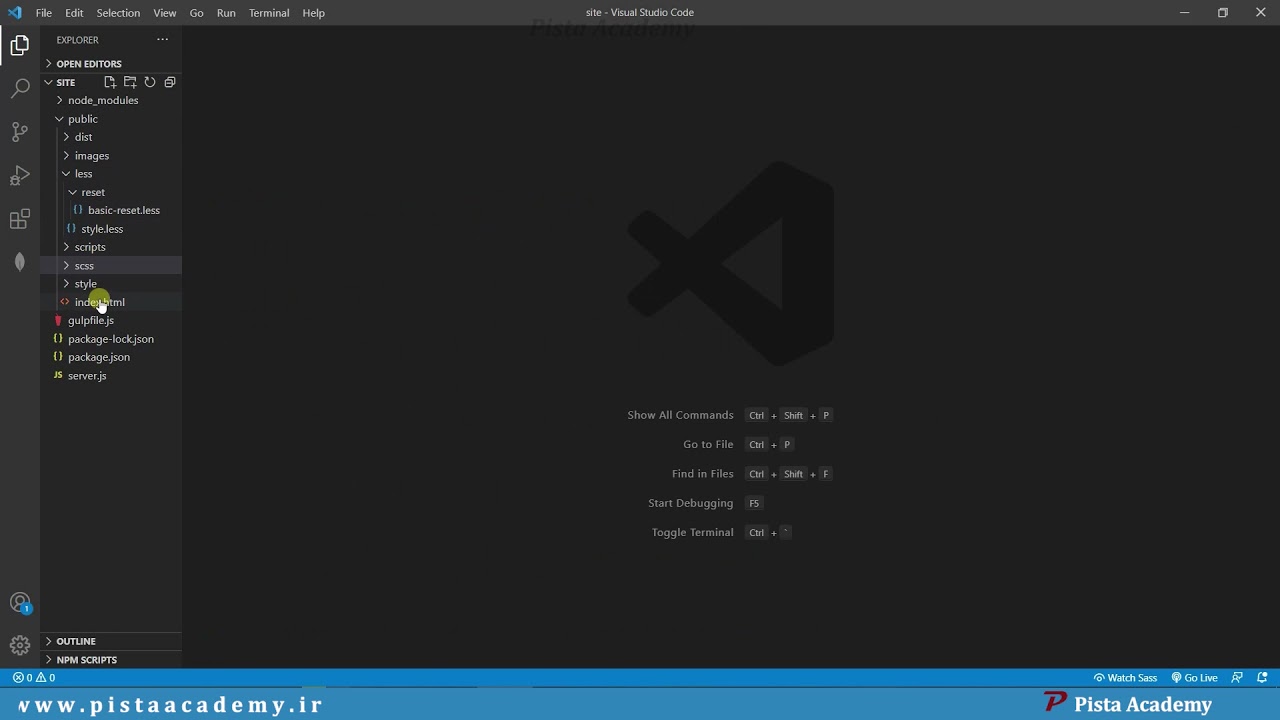Open the Accounts menu icon
The height and width of the screenshot is (720, 1280).
tap(20, 603)
